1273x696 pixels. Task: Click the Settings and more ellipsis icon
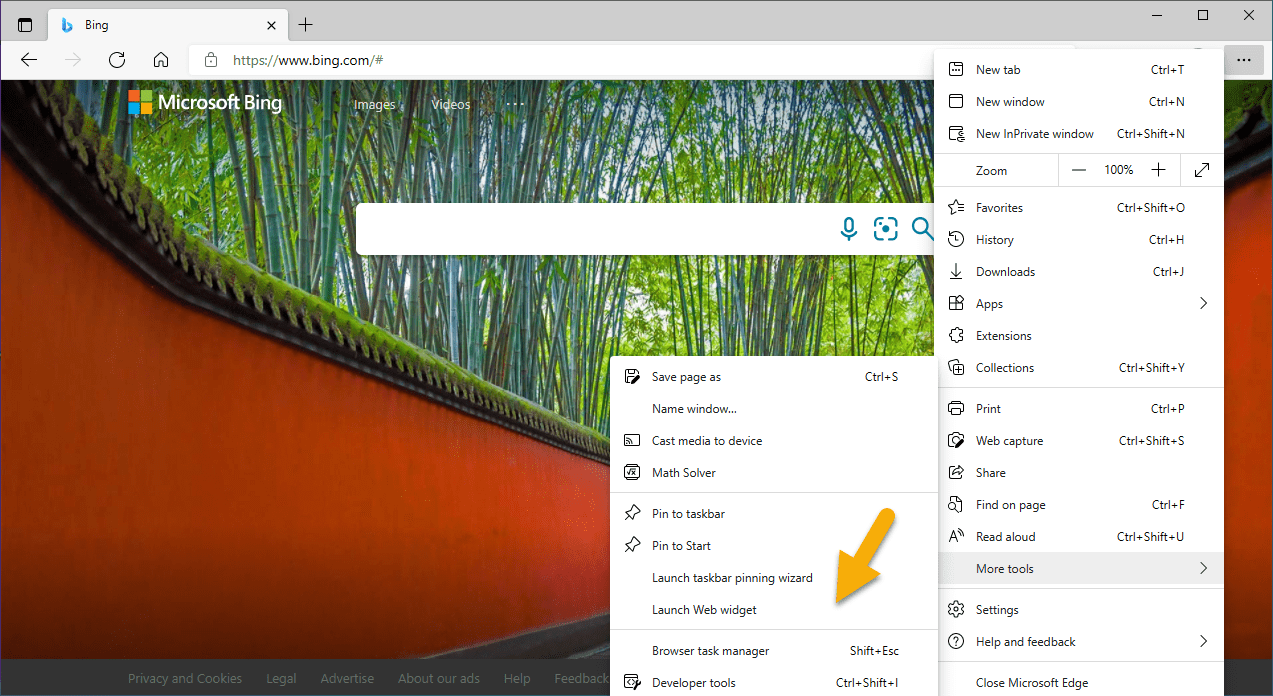click(x=1244, y=59)
